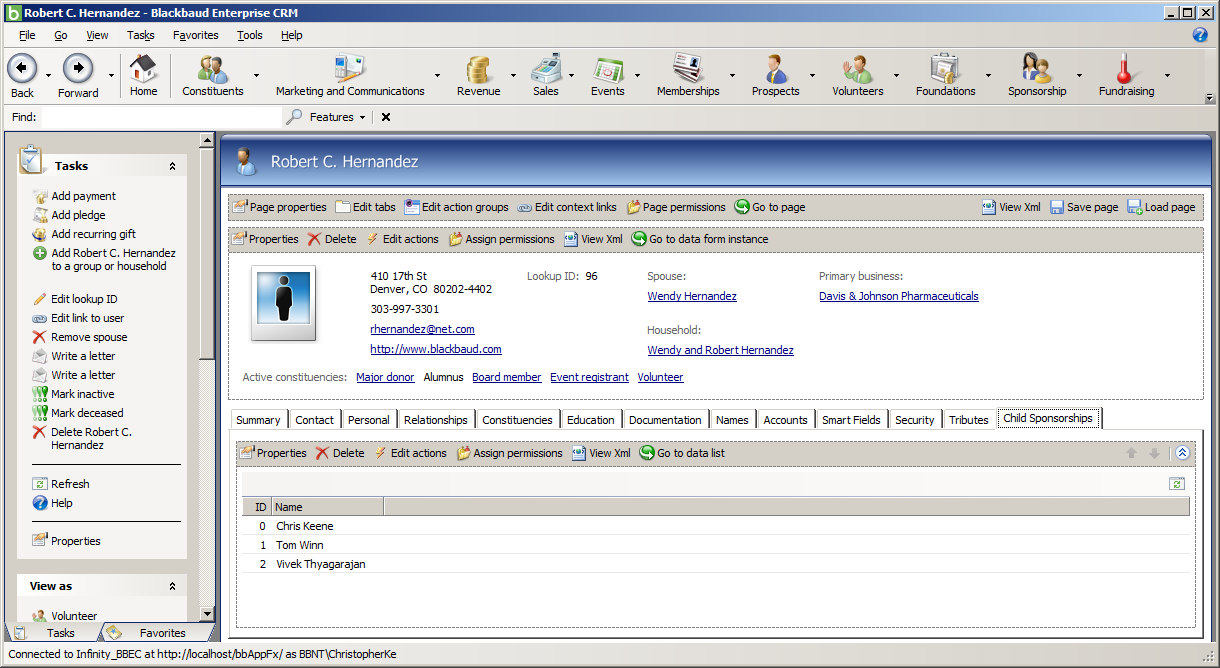The height and width of the screenshot is (668, 1220).
Task: Select the Chris Keene row
Action: pos(715,526)
